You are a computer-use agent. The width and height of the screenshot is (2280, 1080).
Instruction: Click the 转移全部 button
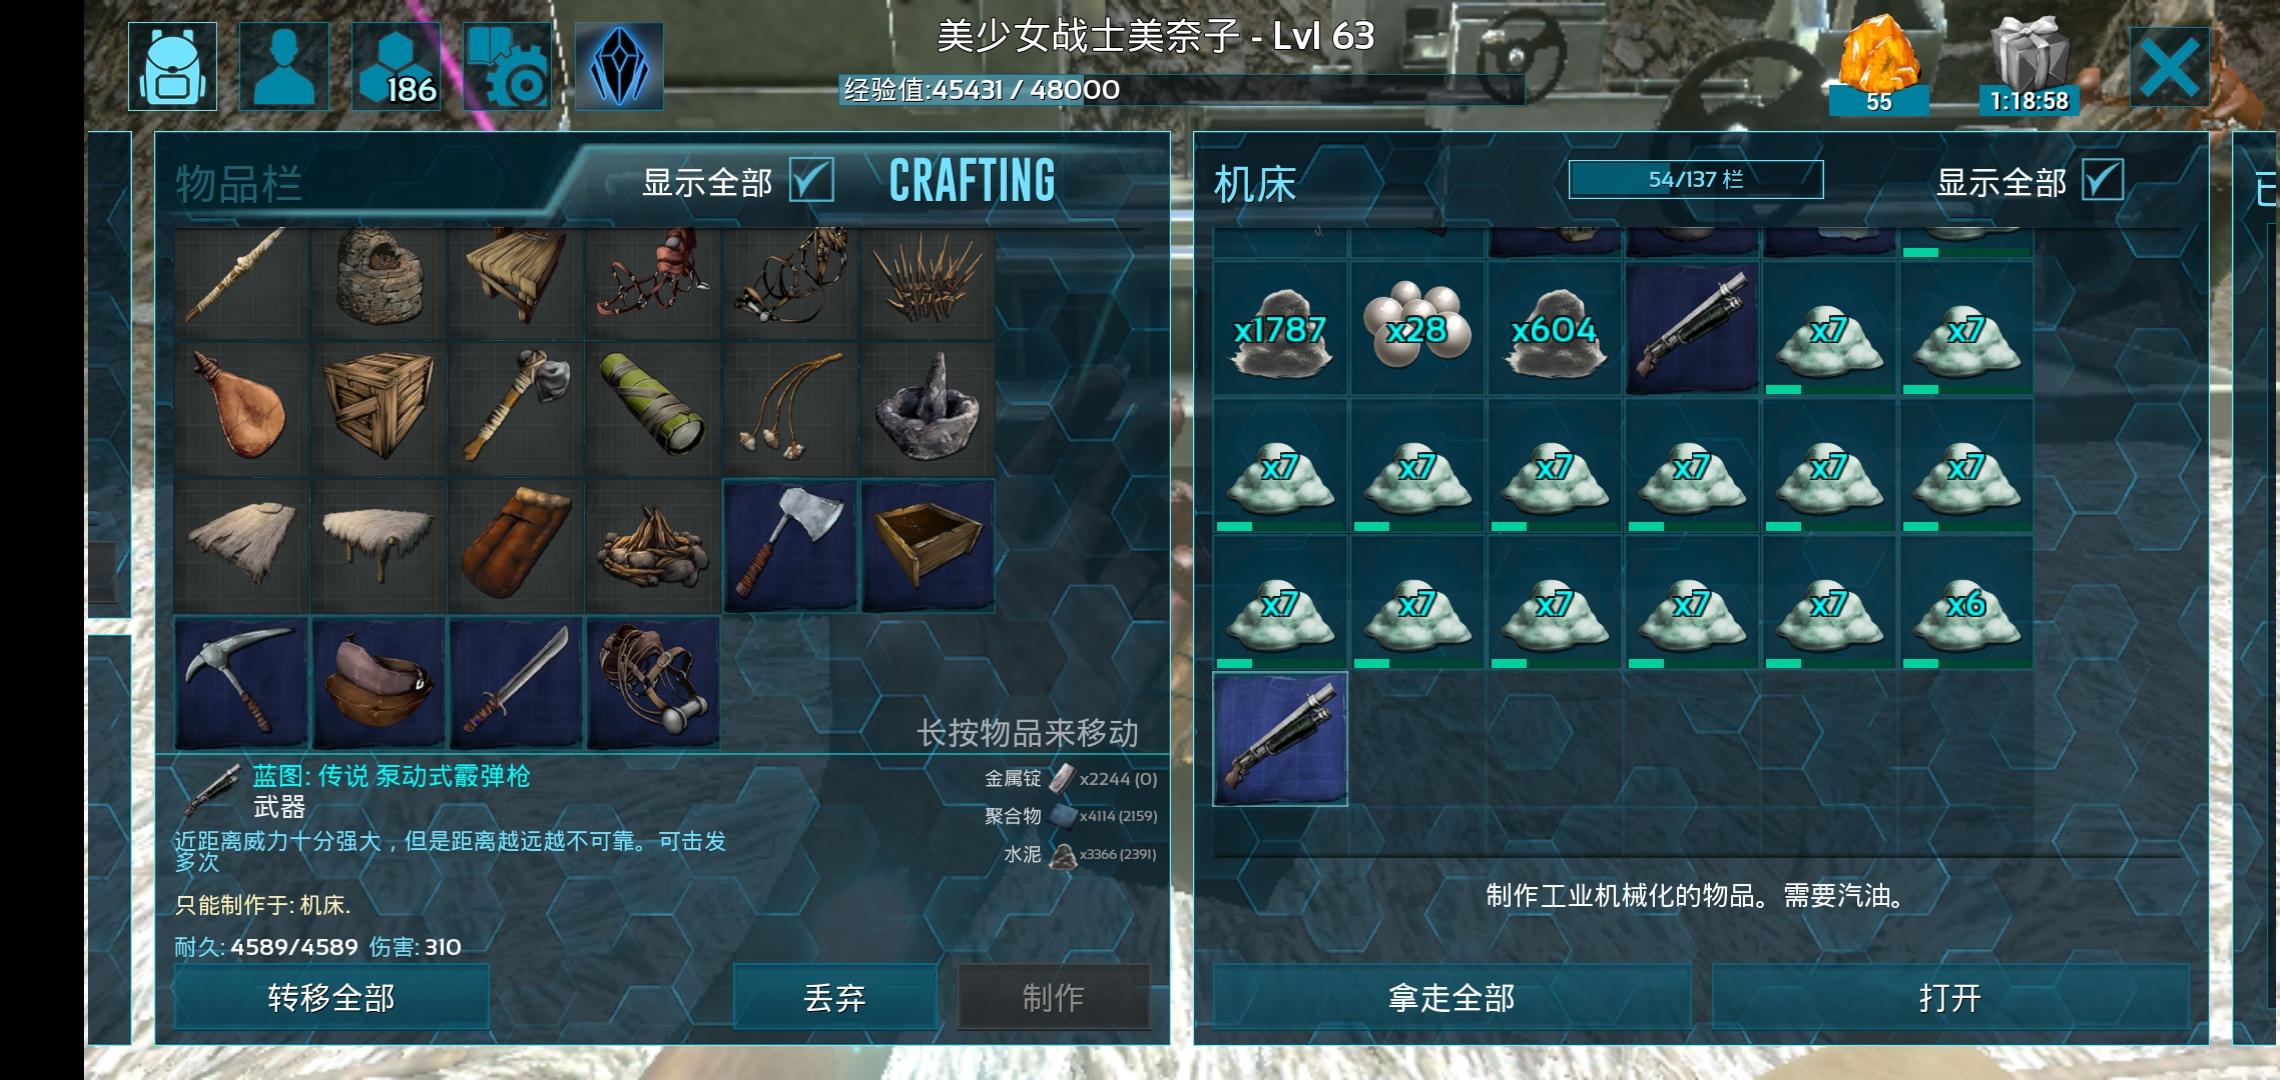tap(332, 997)
